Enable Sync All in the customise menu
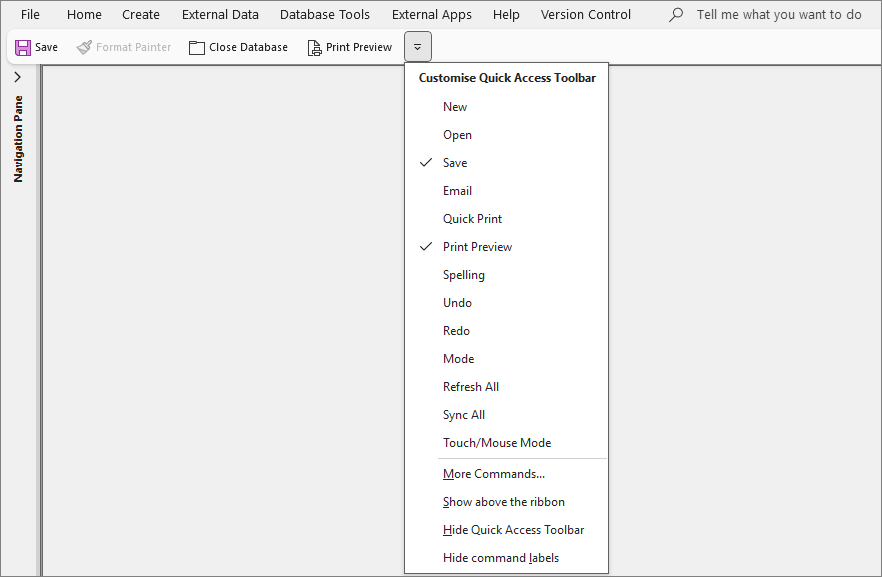This screenshot has width=882, height=577. (x=506, y=415)
